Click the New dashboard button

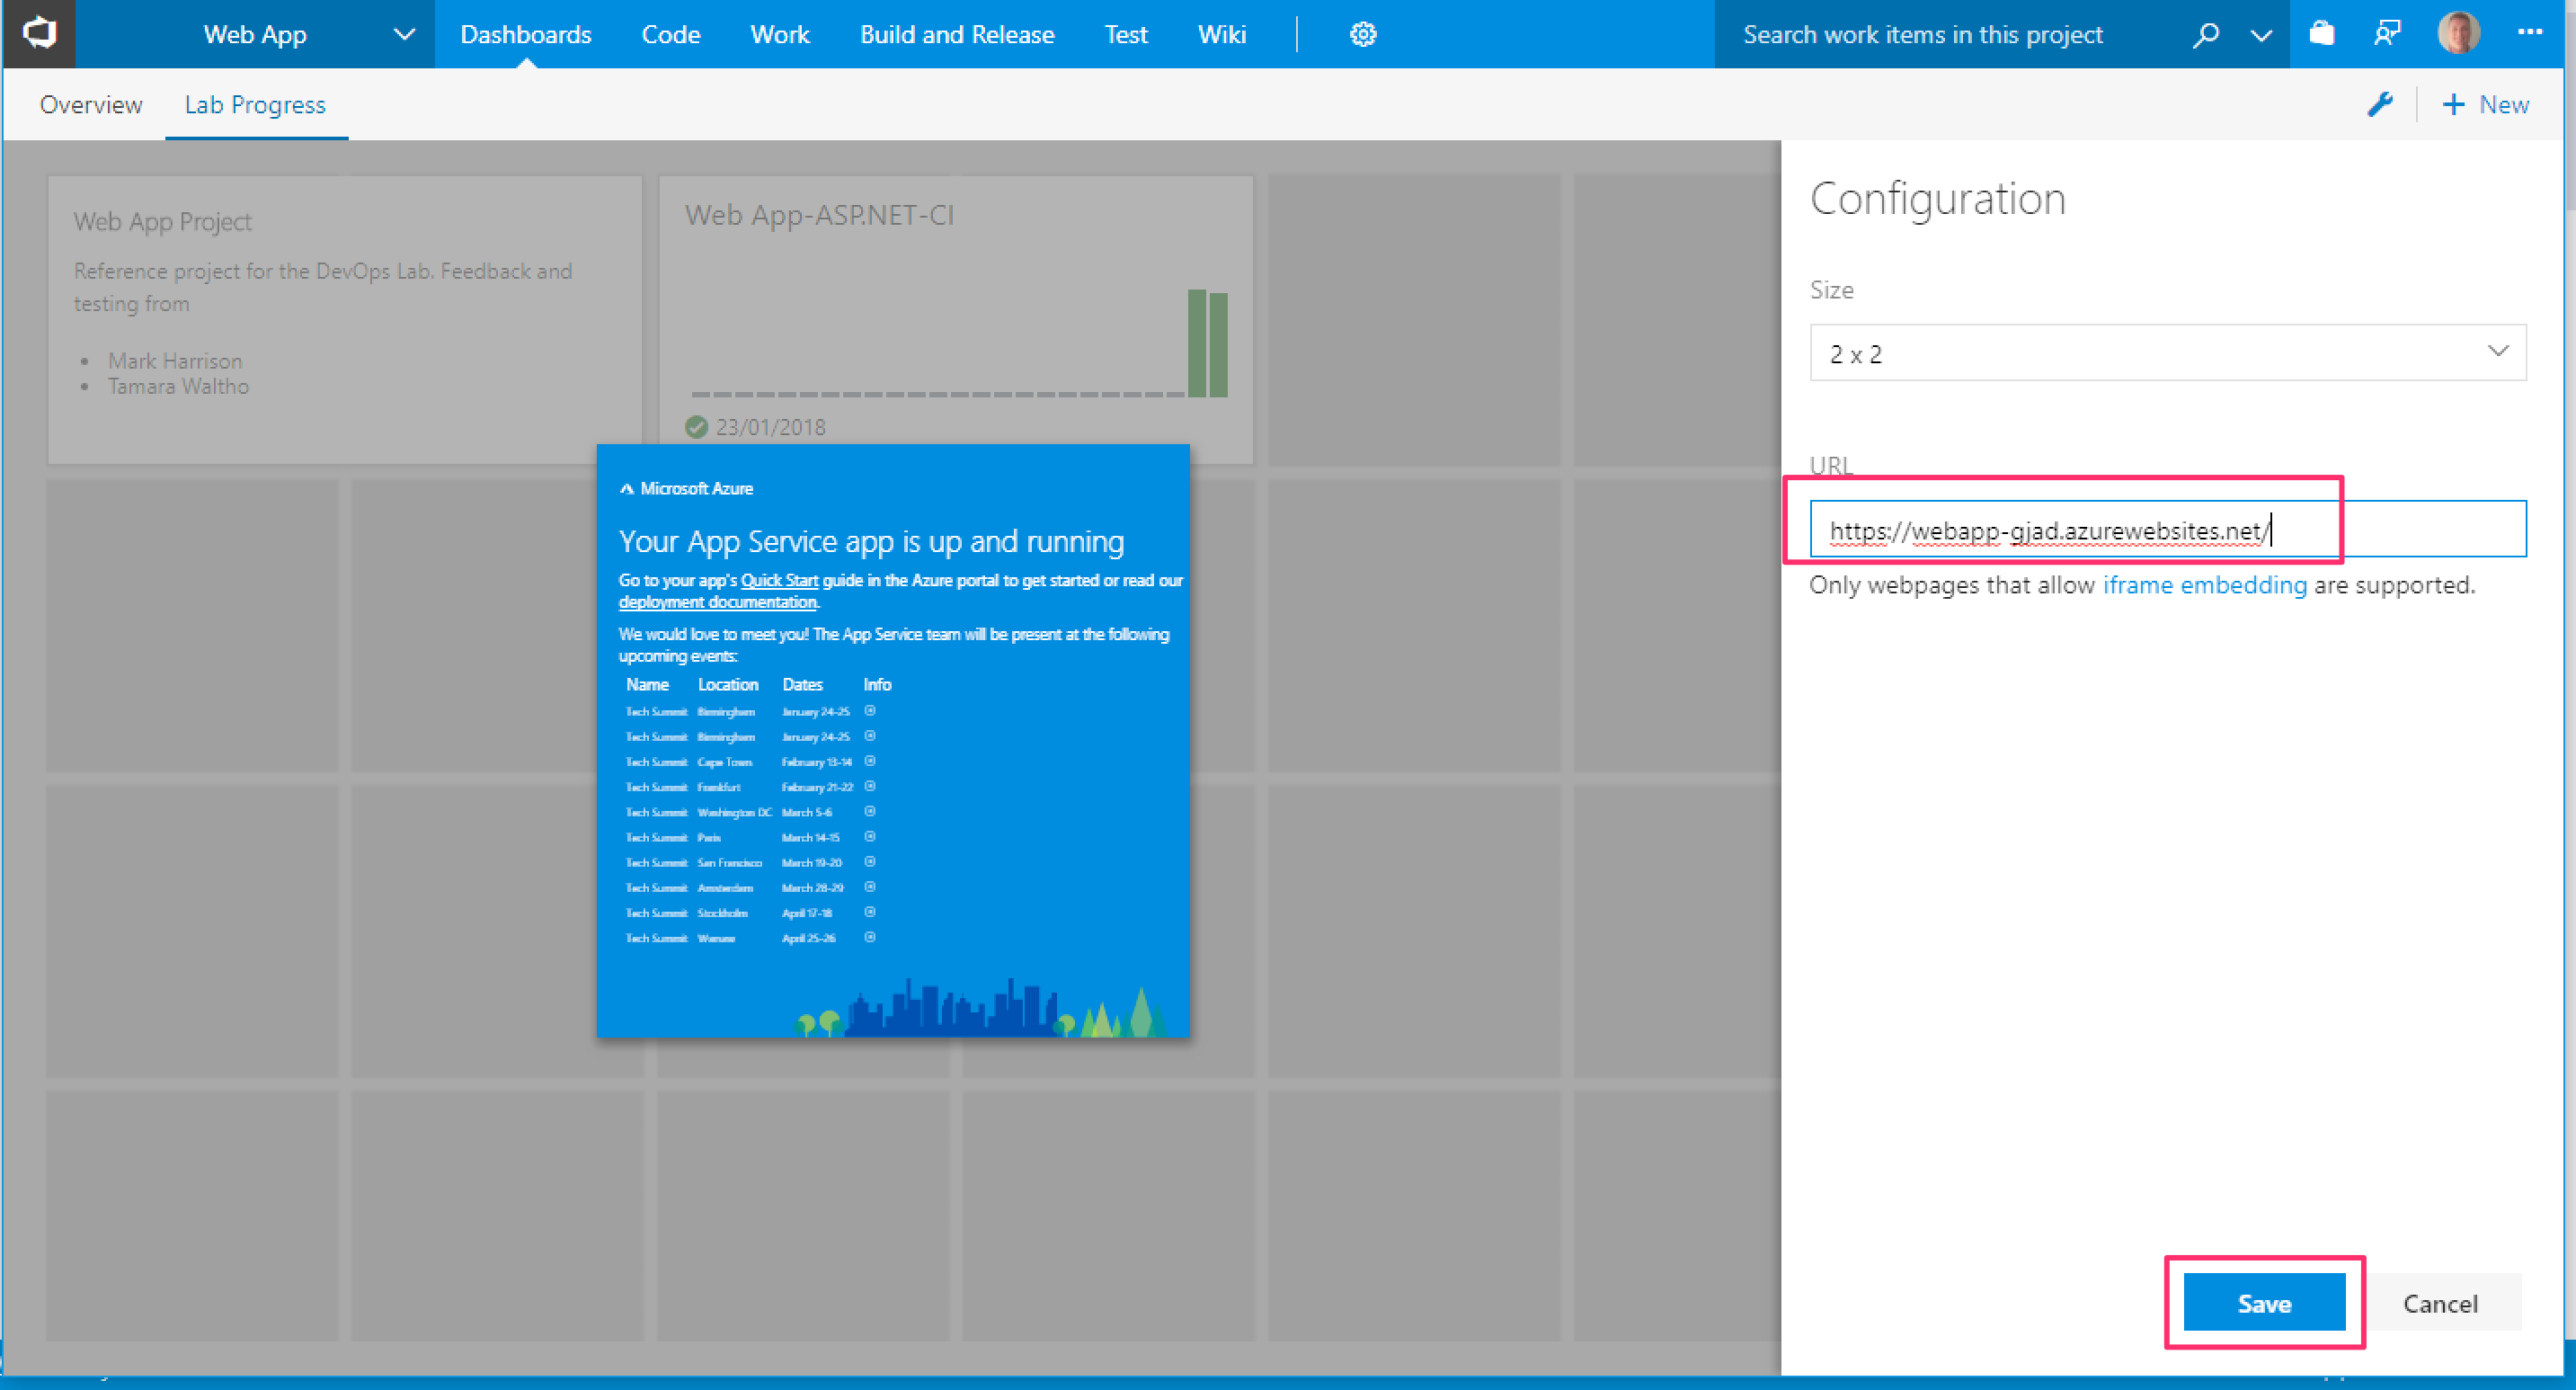pyautogui.click(x=2485, y=104)
